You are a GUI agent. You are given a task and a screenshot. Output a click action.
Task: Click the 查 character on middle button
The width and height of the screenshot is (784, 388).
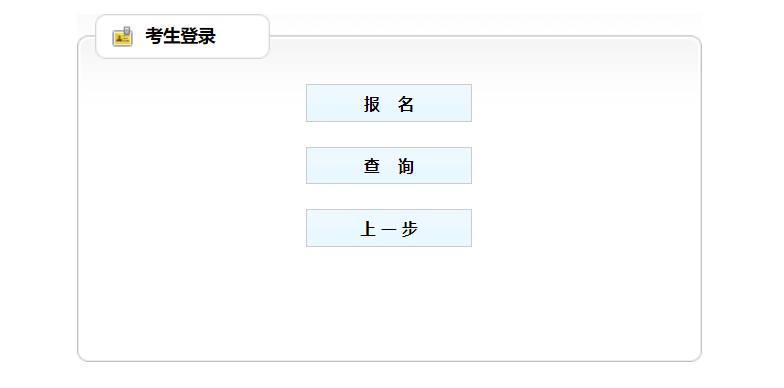[372, 166]
